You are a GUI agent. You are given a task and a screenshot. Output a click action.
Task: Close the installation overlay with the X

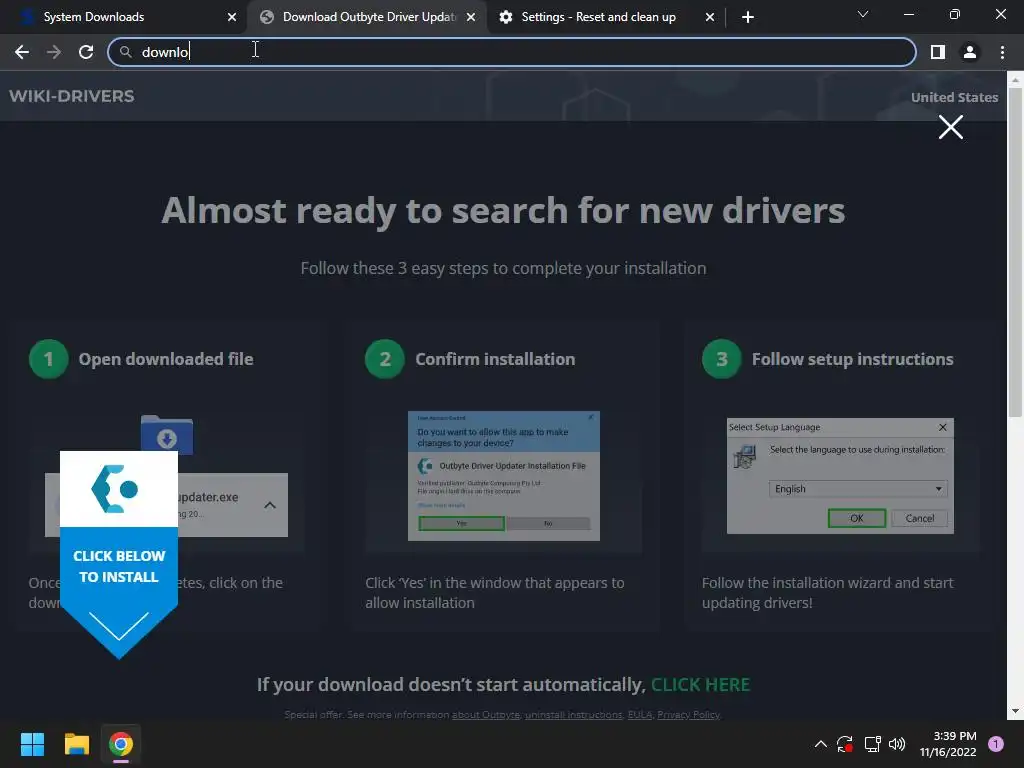tap(951, 127)
